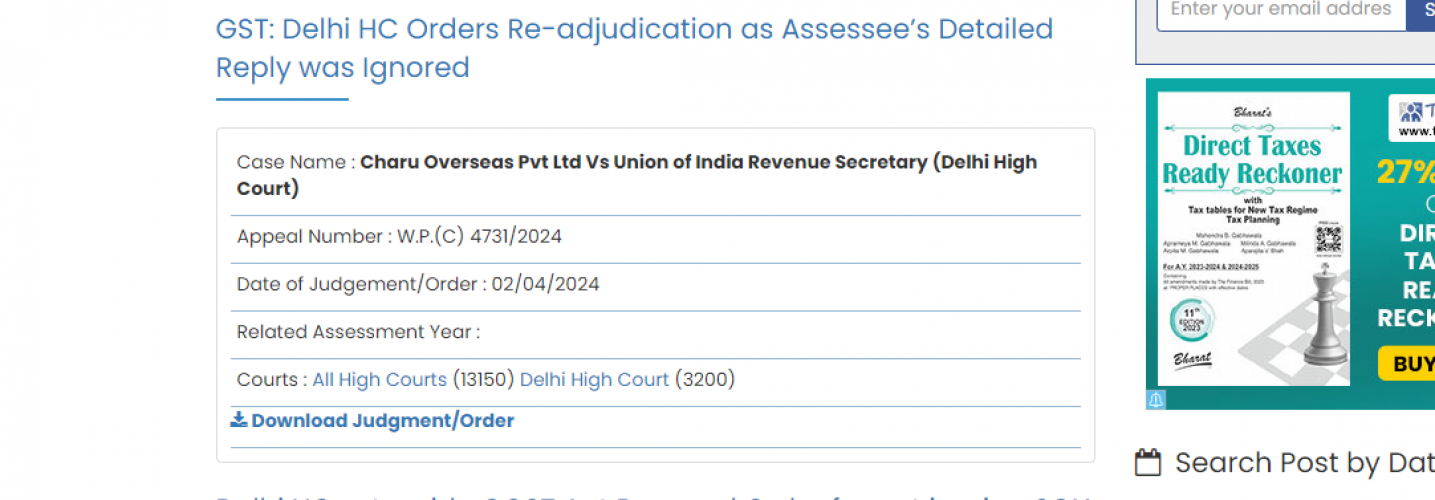Click the 27% discount text in the ad

1405,173
